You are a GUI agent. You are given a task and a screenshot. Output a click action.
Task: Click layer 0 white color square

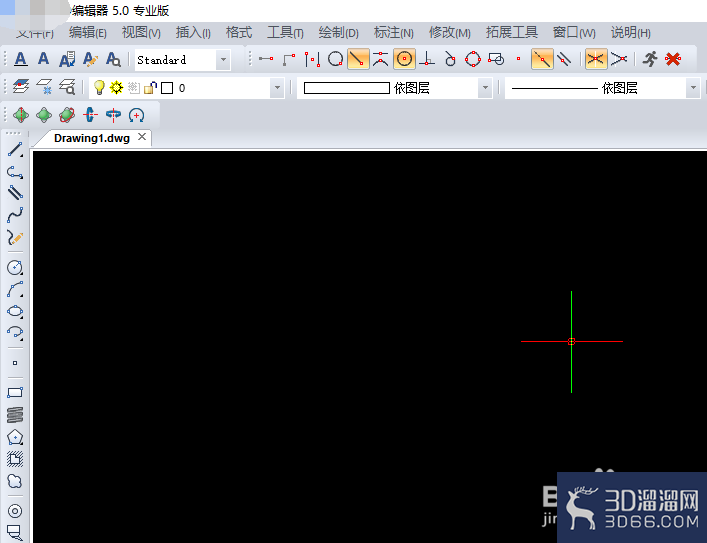[167, 88]
